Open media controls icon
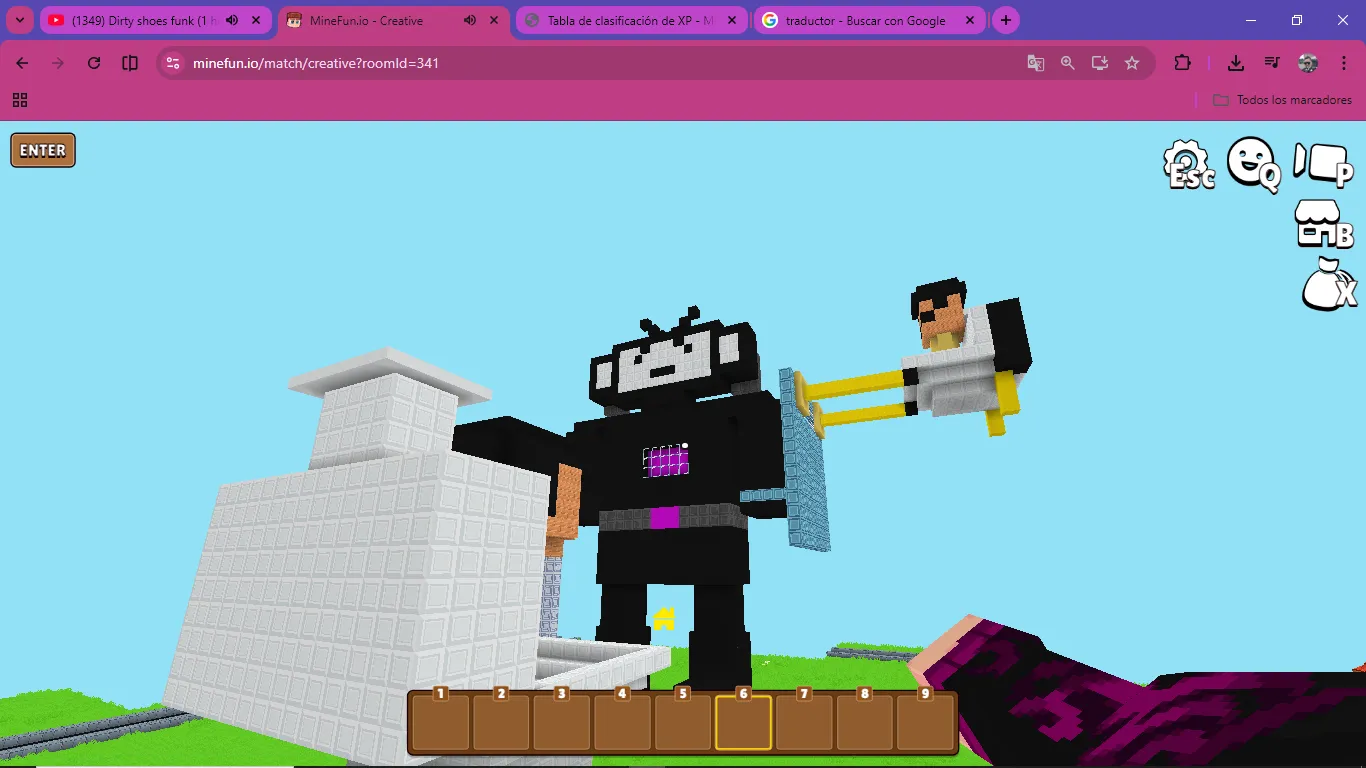This screenshot has height=768, width=1366. point(1272,63)
